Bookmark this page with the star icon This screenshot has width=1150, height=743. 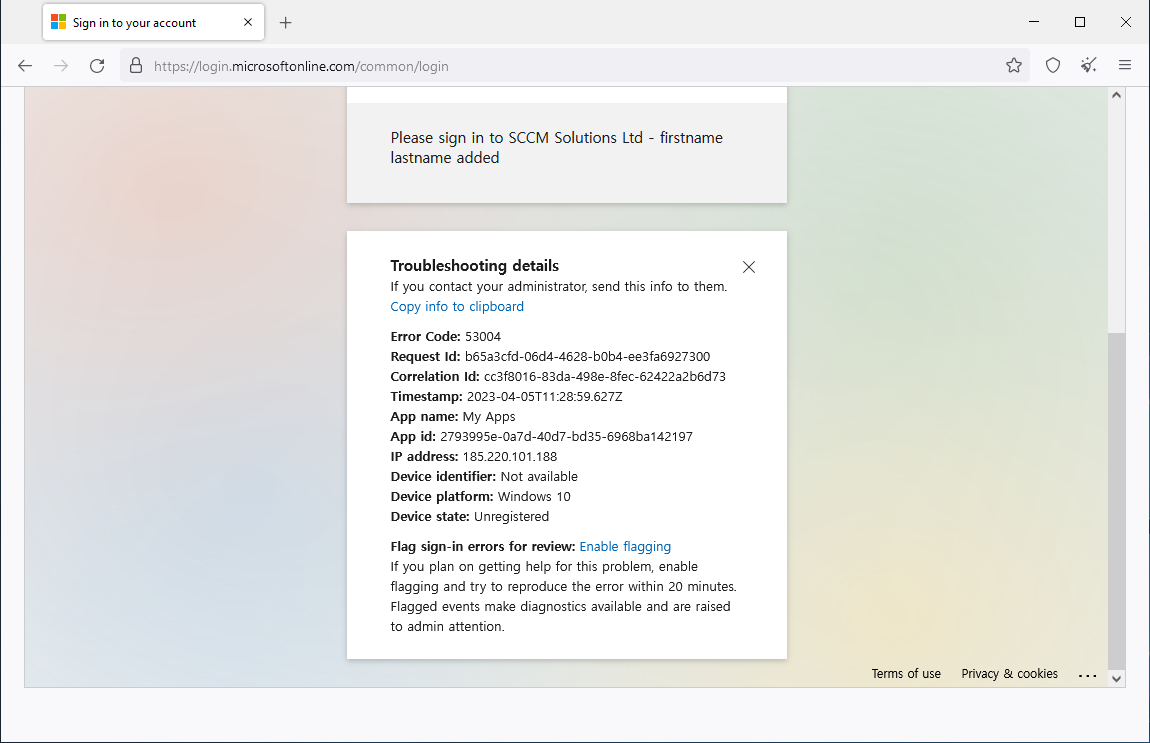1014,66
